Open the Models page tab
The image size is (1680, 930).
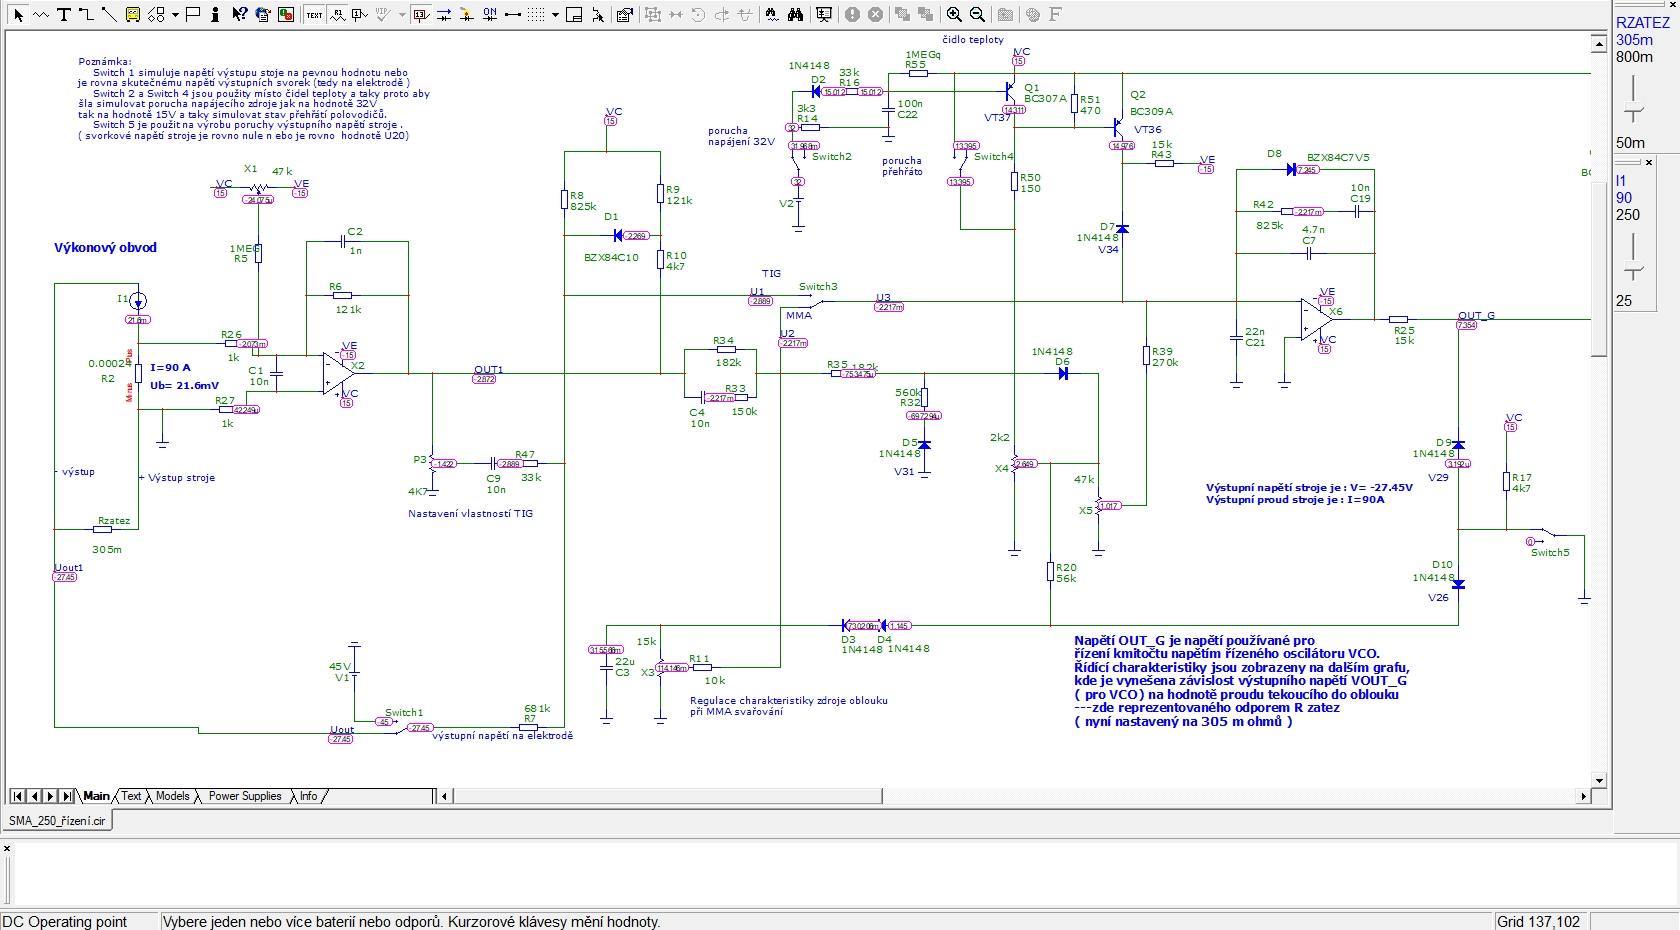(173, 796)
